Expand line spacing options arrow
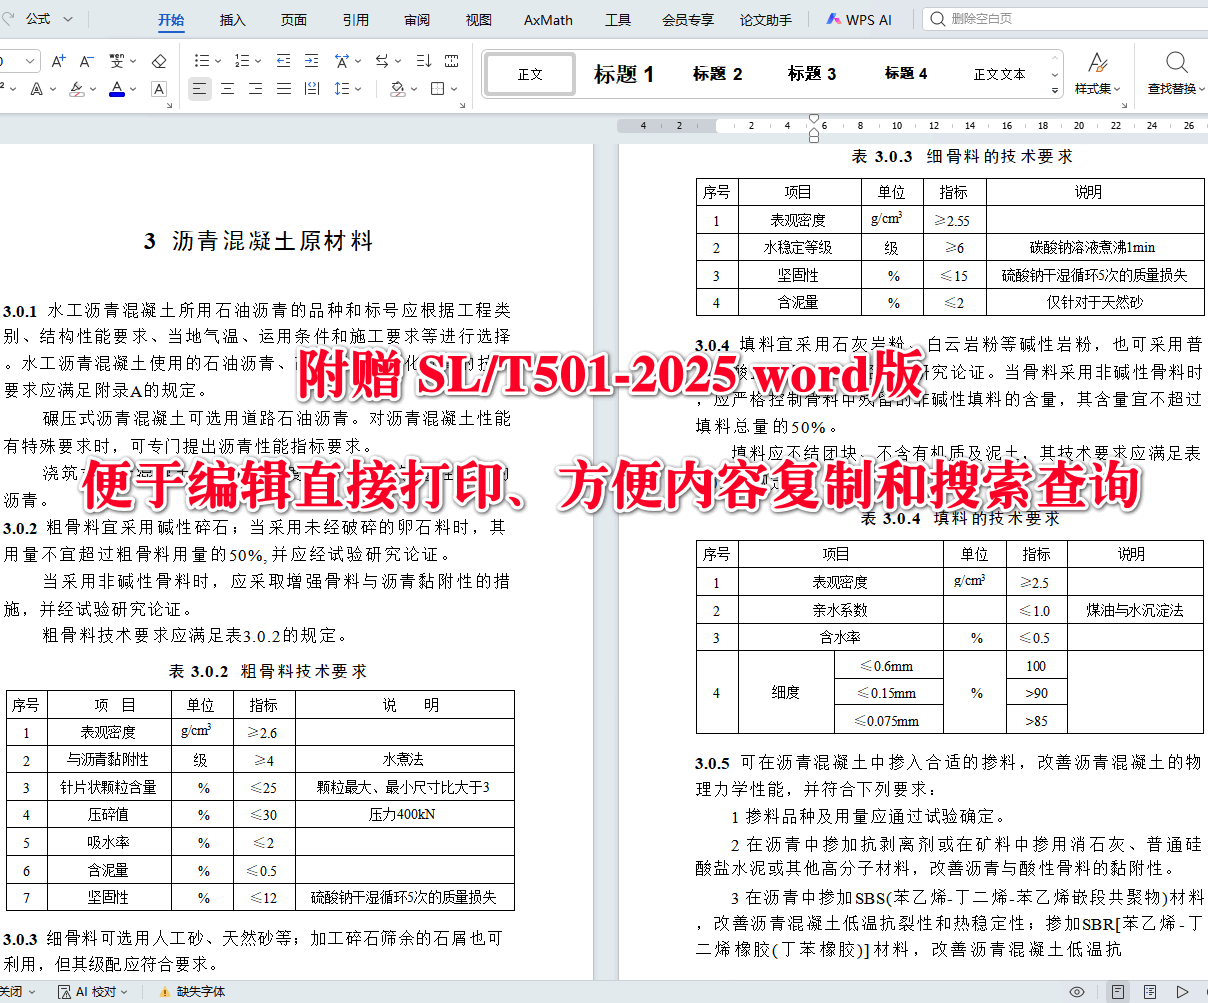This screenshot has width=1208, height=1003. [357, 89]
